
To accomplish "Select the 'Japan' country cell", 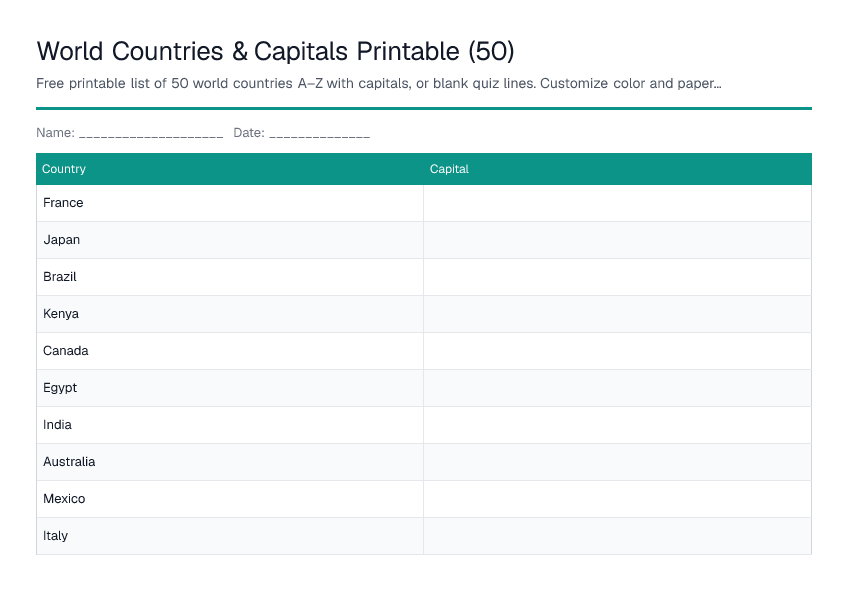I will pyautogui.click(x=230, y=240).
